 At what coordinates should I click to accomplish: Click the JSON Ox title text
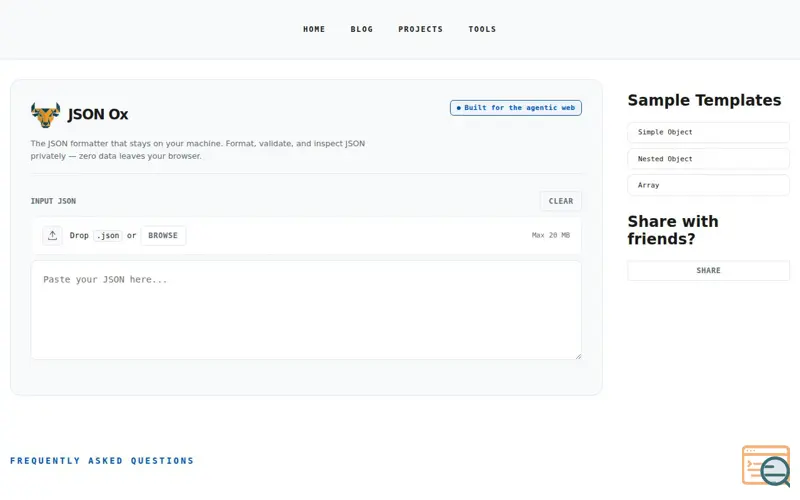pyautogui.click(x=98, y=114)
